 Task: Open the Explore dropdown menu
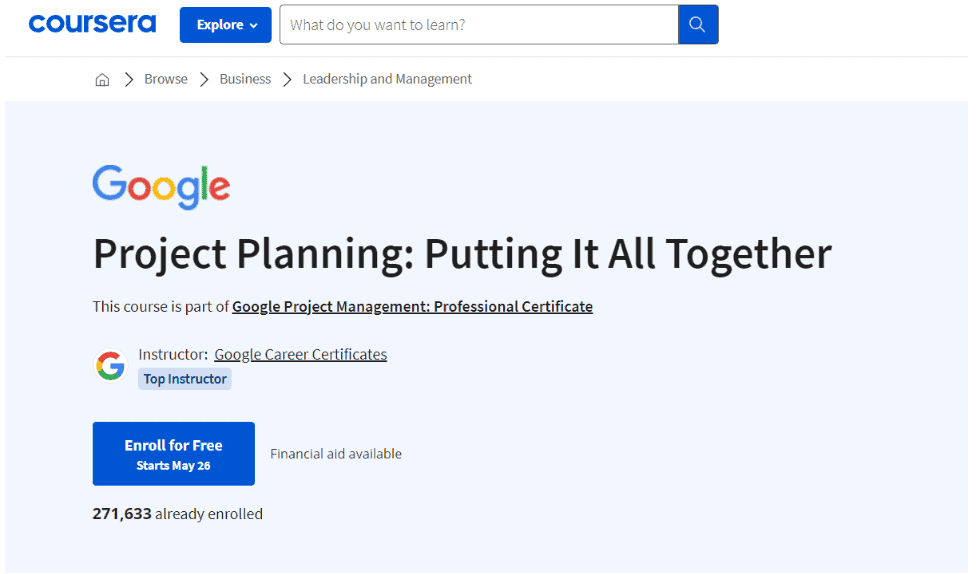225,25
